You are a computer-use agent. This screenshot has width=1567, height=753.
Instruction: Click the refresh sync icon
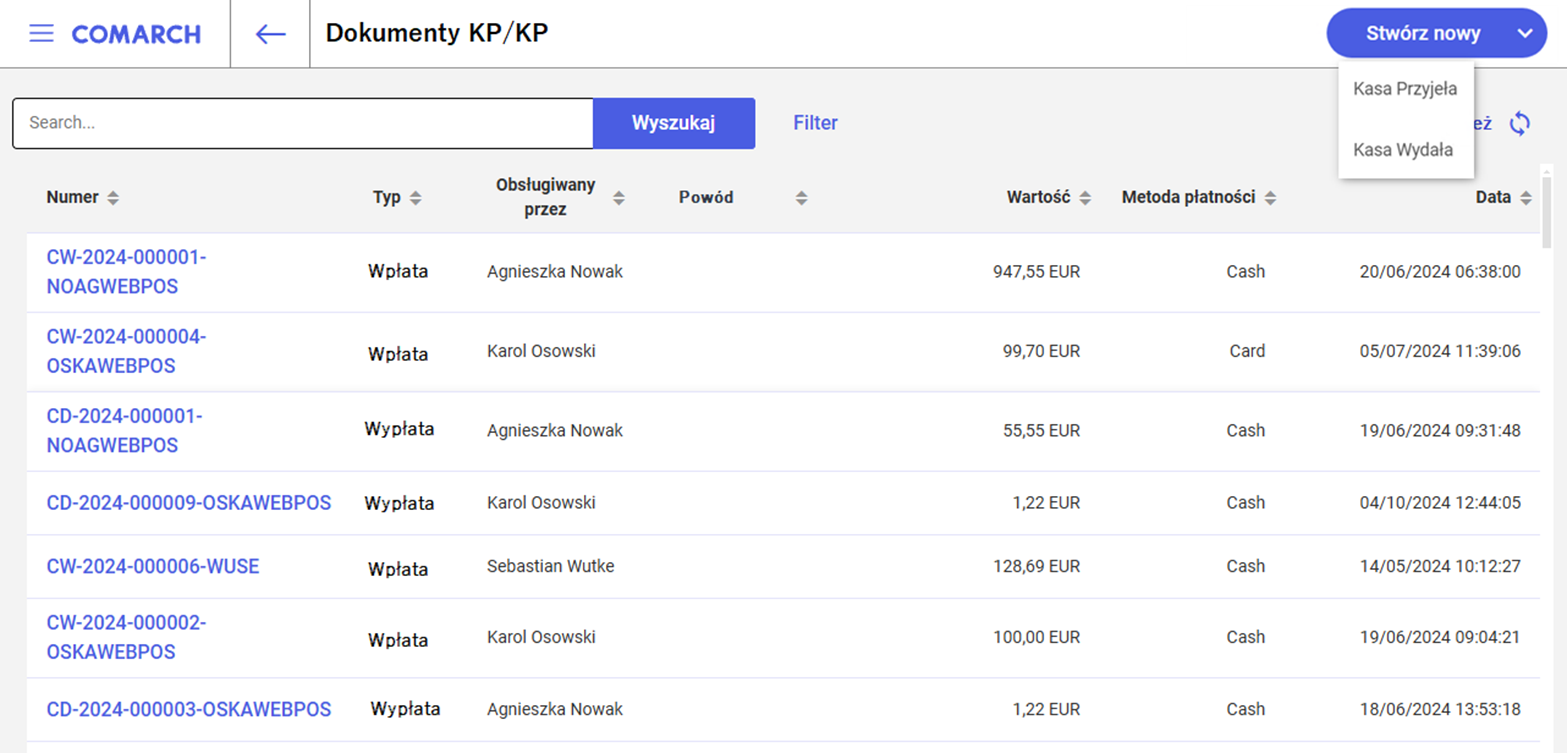coord(1520,123)
